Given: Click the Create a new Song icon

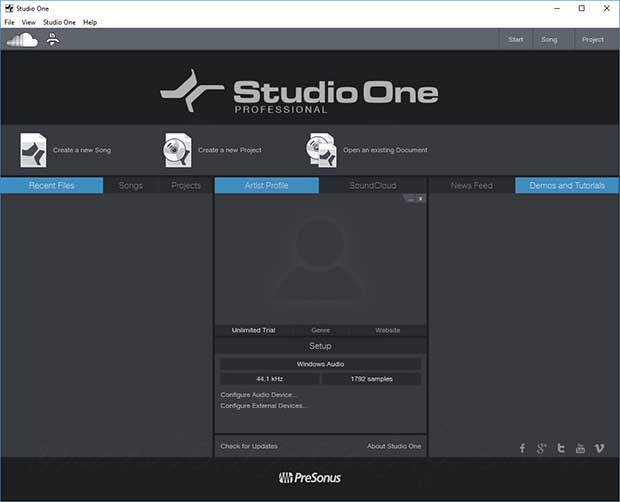Looking at the screenshot, I should click(33, 150).
